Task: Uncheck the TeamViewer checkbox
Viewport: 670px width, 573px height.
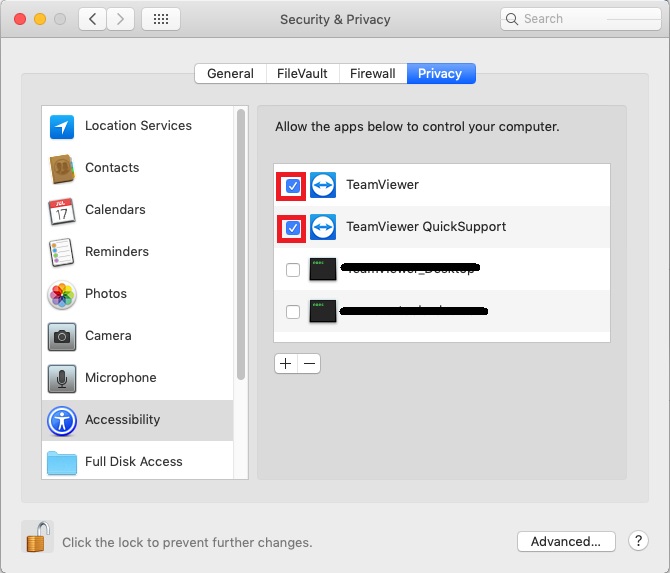Action: [x=293, y=185]
